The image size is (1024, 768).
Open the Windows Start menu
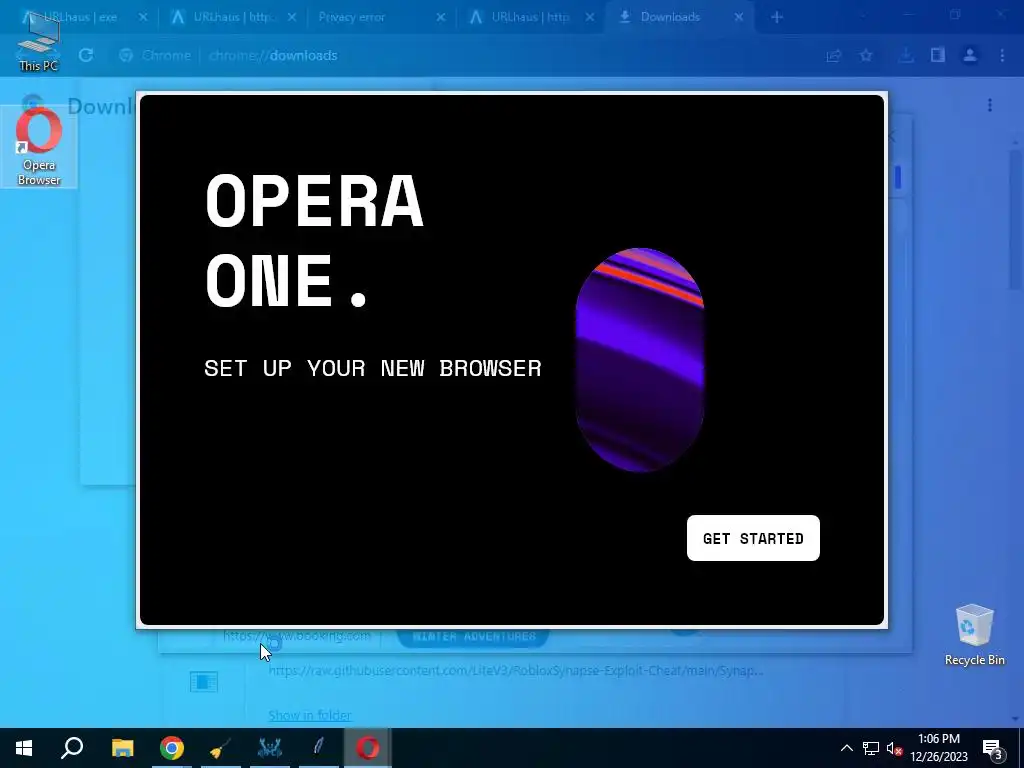[x=24, y=748]
